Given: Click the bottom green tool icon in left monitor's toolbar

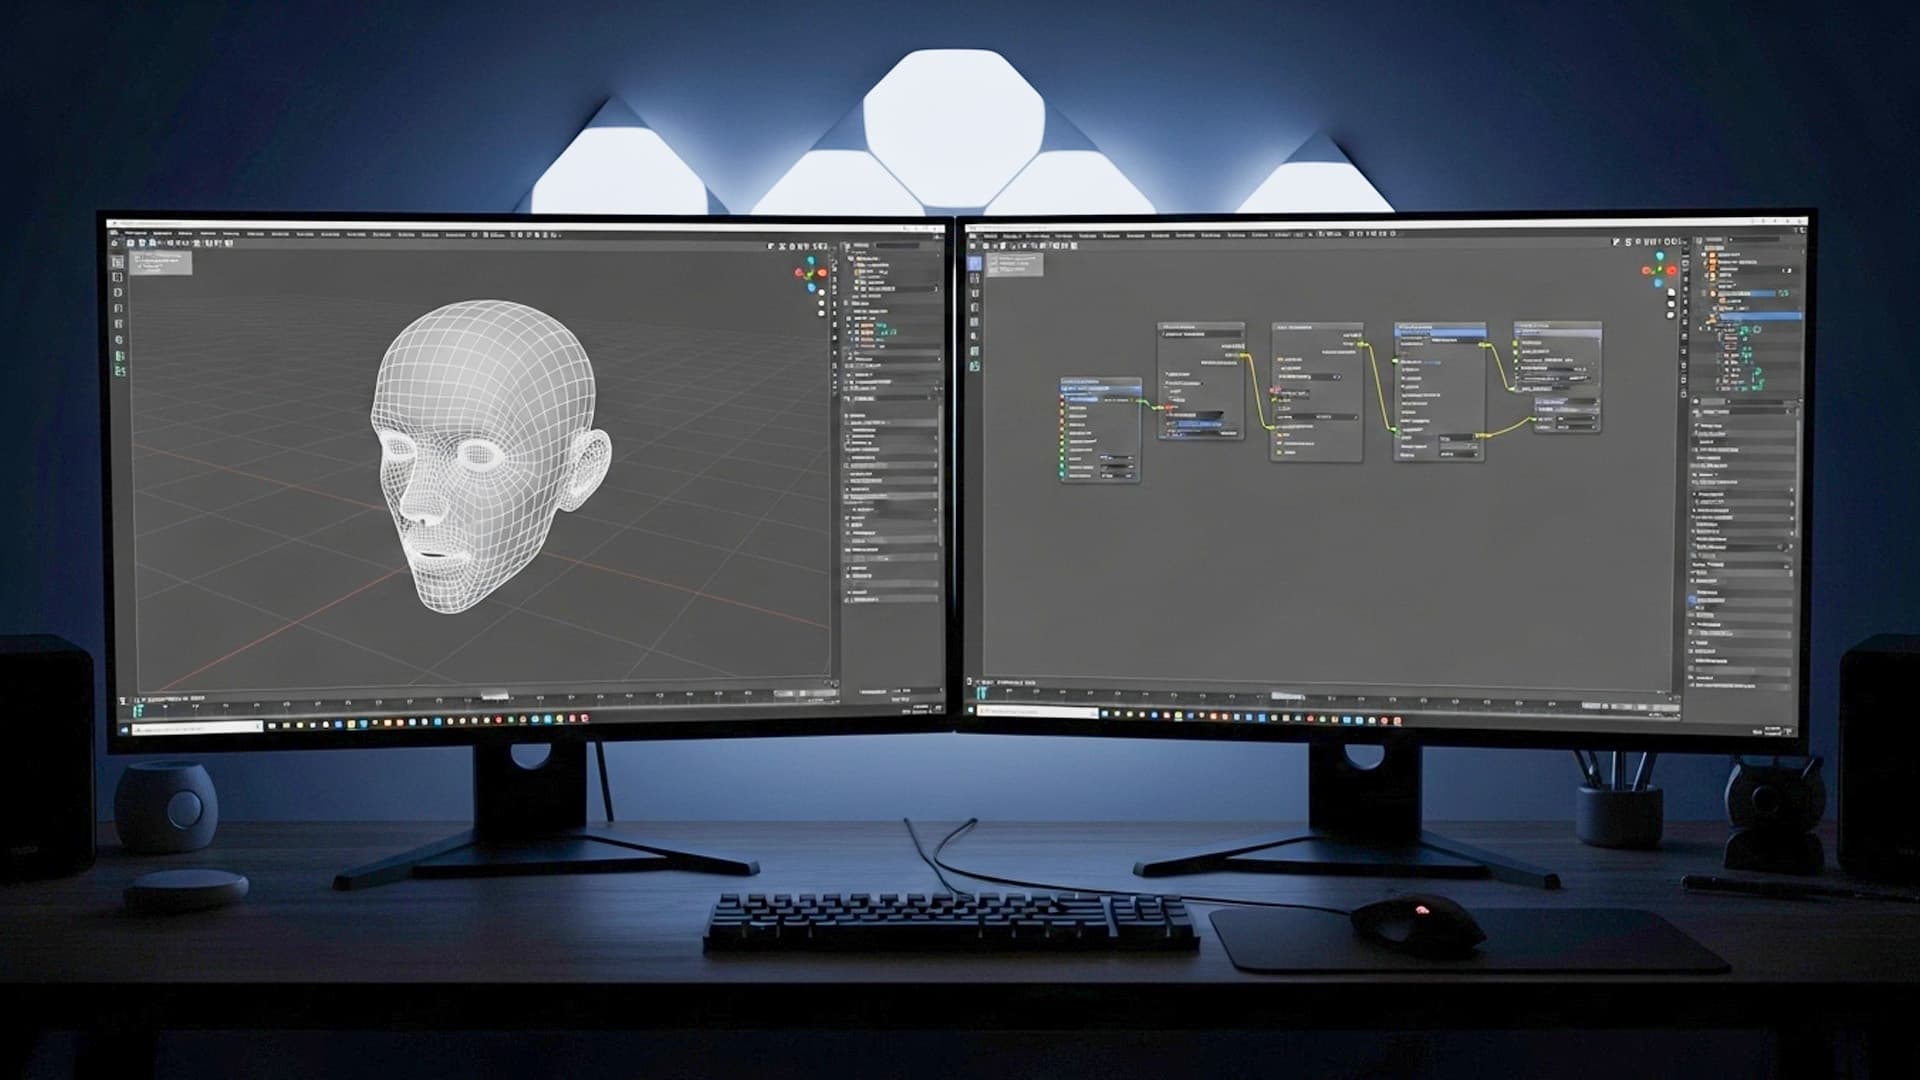Looking at the screenshot, I should (x=121, y=371).
